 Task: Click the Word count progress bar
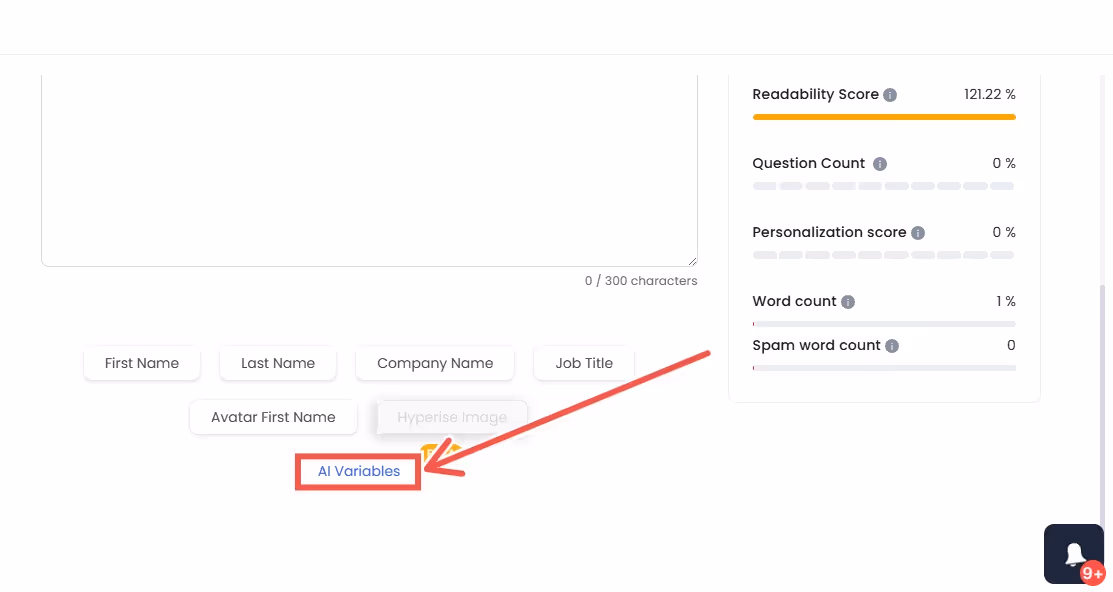coord(884,322)
